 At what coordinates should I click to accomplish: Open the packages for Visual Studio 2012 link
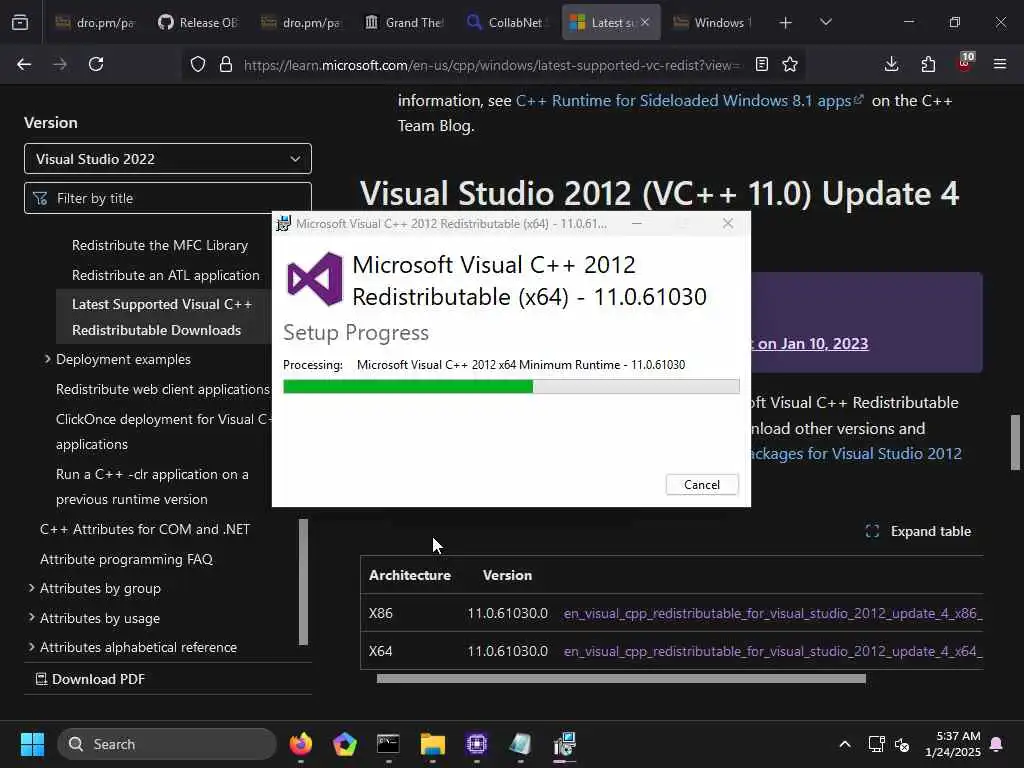point(856,453)
